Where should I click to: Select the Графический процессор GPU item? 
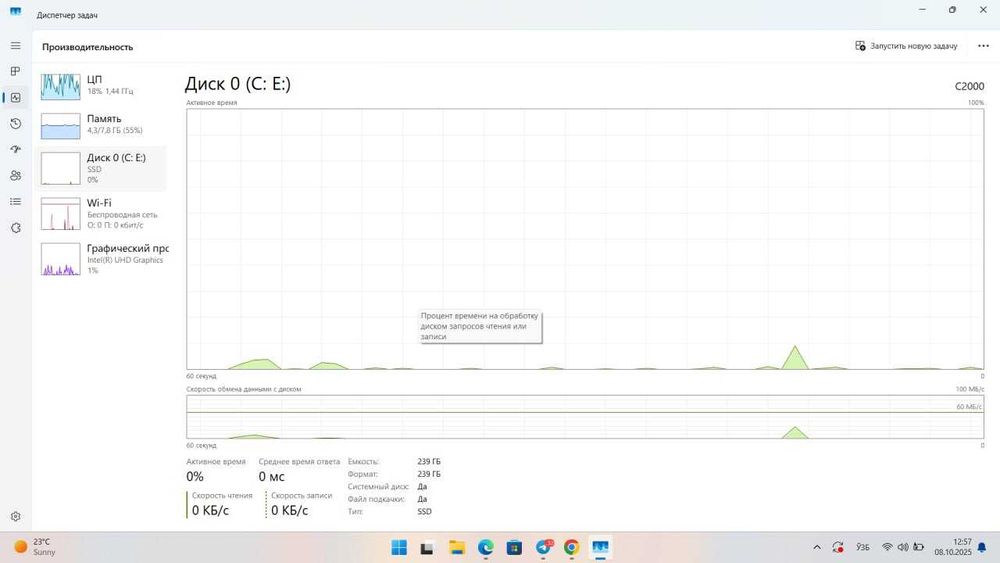pyautogui.click(x=102, y=258)
